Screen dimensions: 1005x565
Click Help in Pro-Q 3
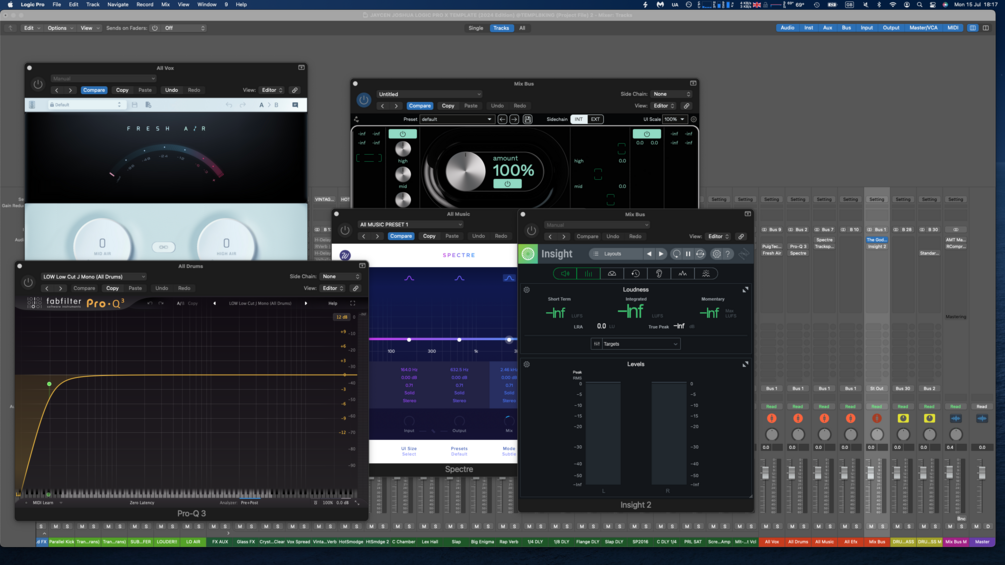pyautogui.click(x=333, y=303)
